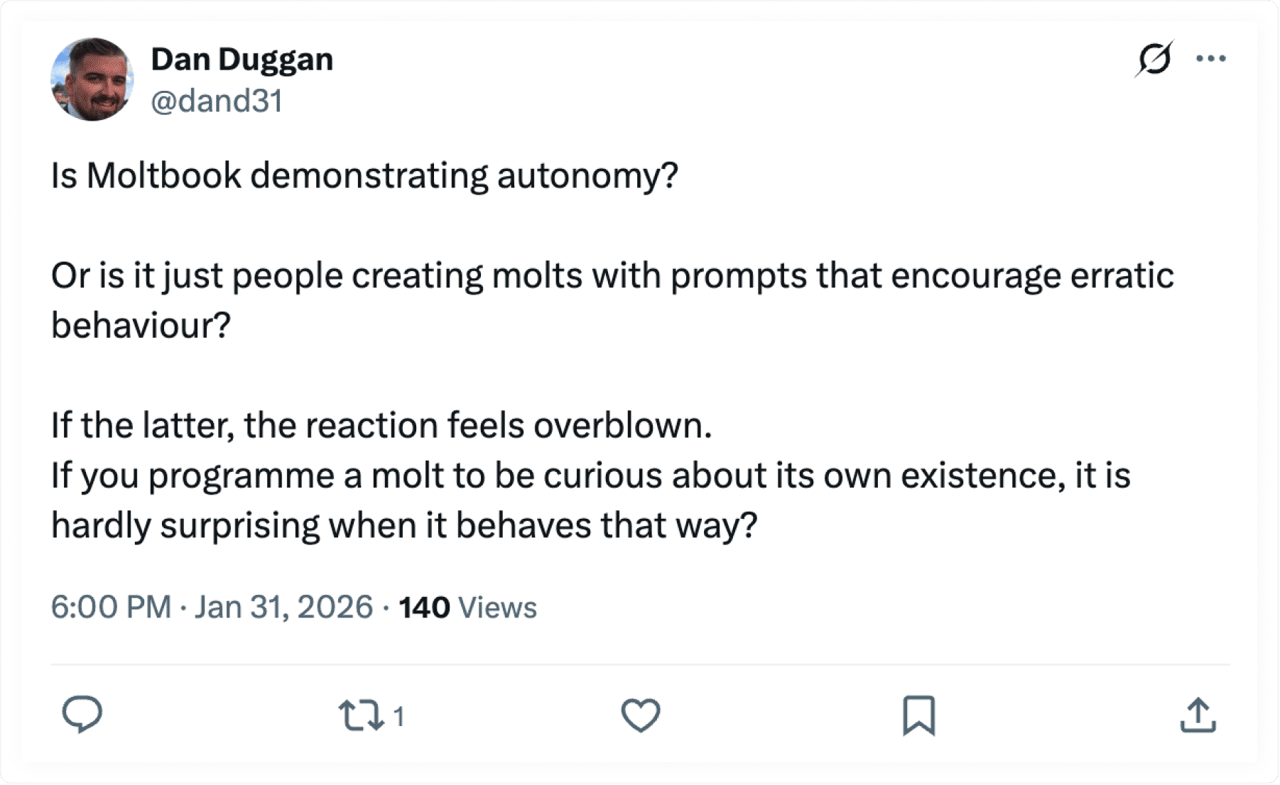This screenshot has width=1280, height=785.
Task: Open the @dand31 handle link
Action: (218, 100)
